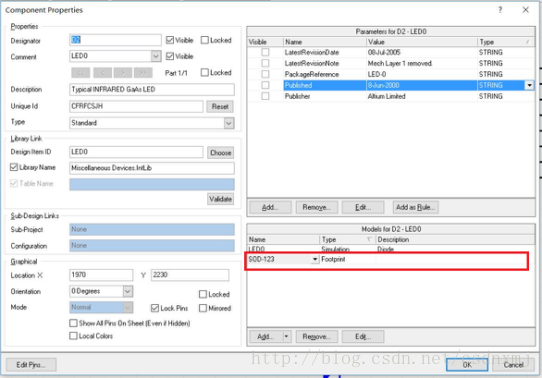Toggle visibility of LatestRevisionNote parameter

coord(265,63)
